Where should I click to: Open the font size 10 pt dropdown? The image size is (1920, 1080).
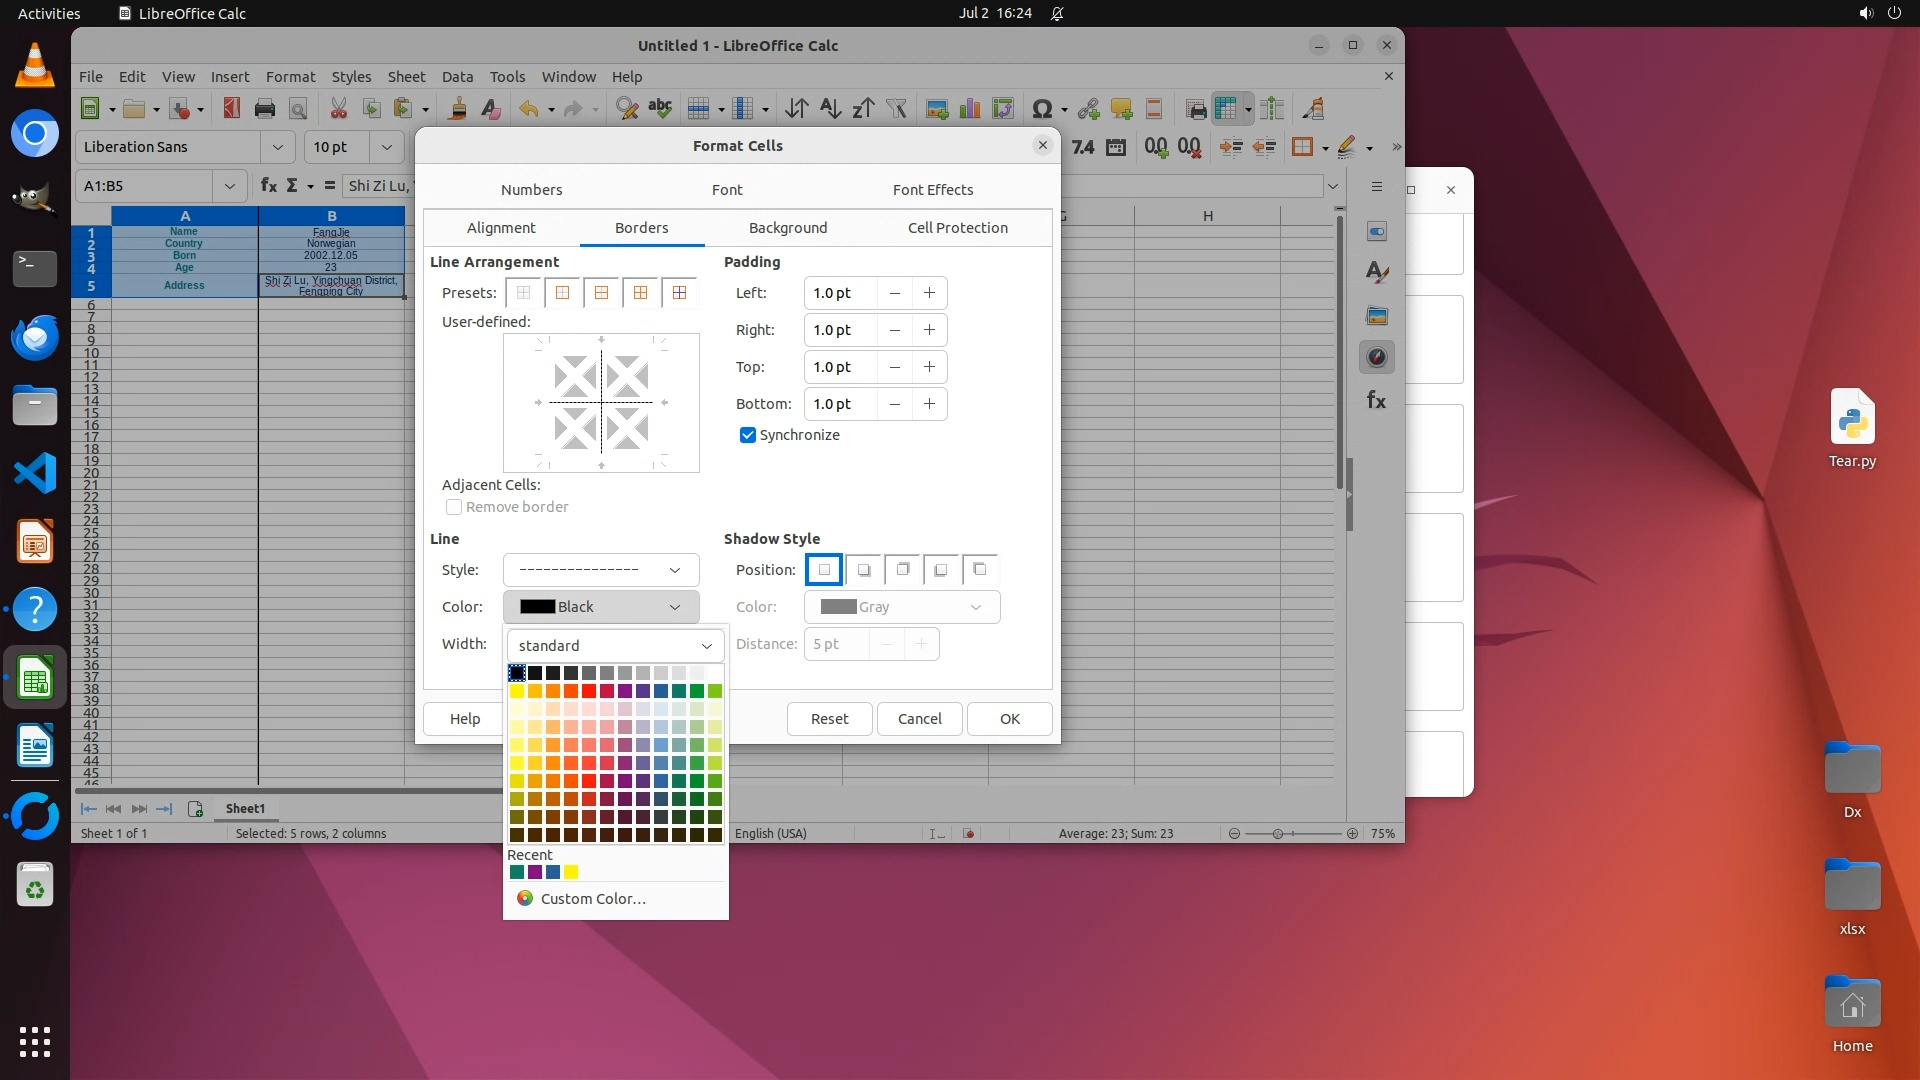387,147
